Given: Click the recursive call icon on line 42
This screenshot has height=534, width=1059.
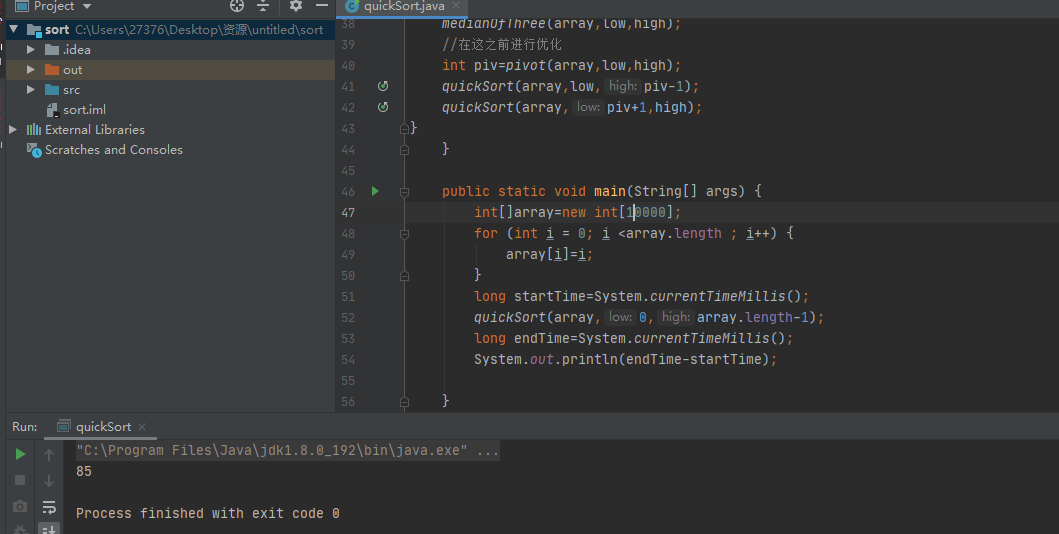Looking at the screenshot, I should (383, 107).
